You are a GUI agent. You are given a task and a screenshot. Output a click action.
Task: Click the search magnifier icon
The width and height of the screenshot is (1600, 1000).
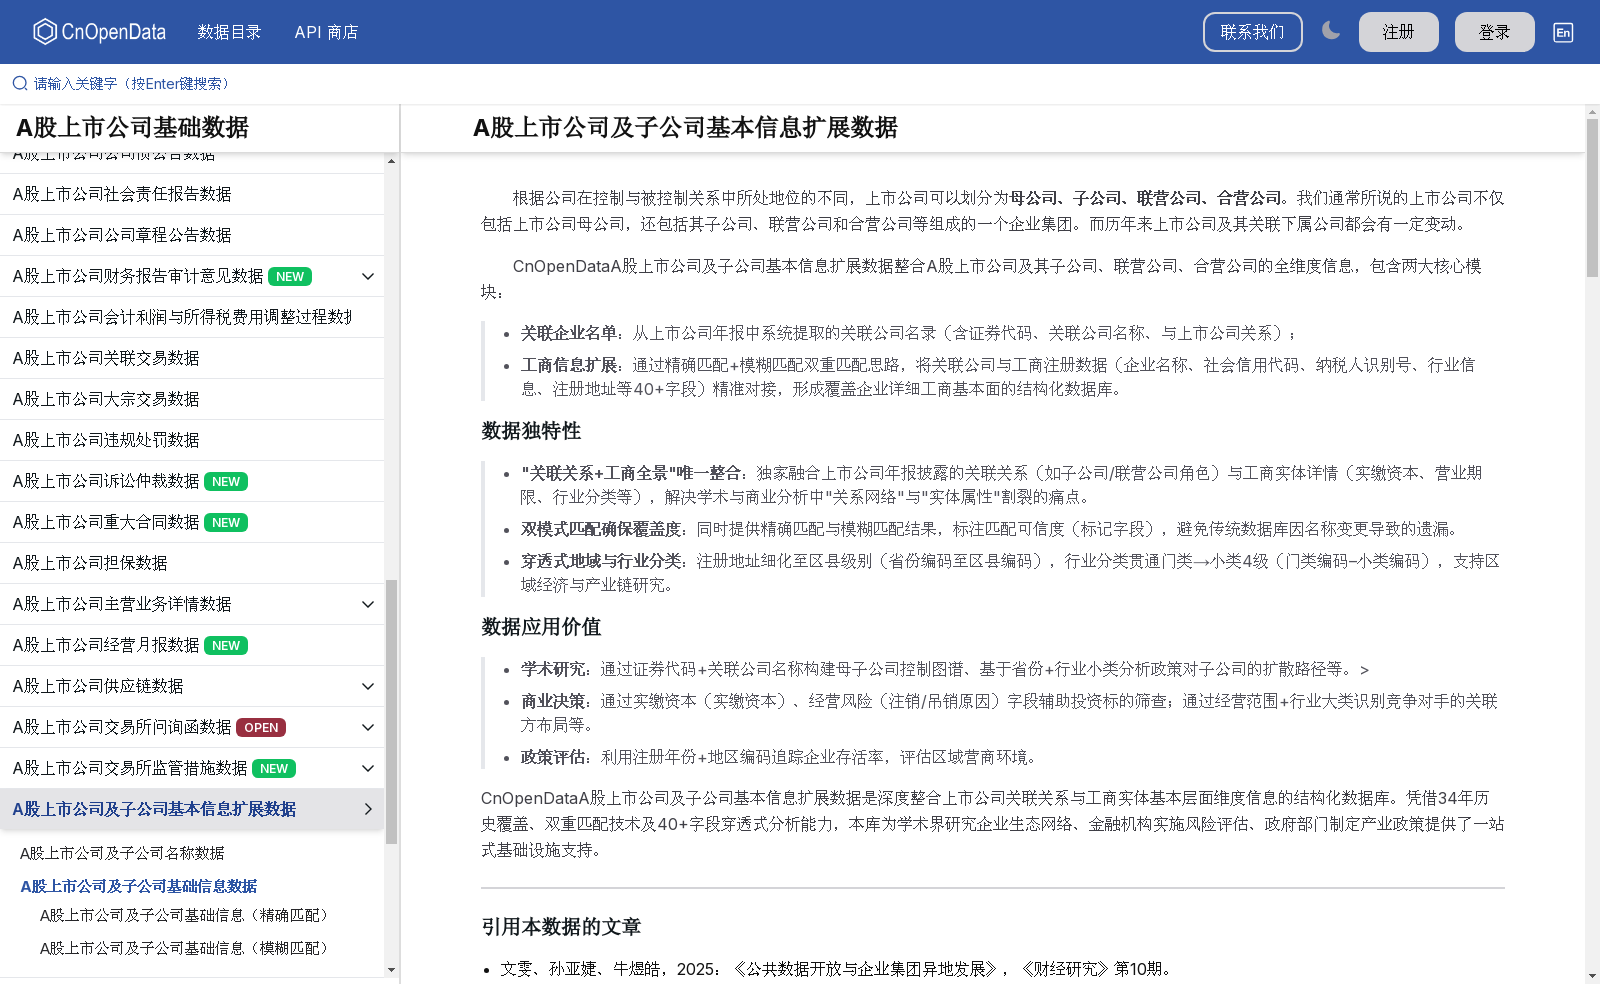[20, 84]
